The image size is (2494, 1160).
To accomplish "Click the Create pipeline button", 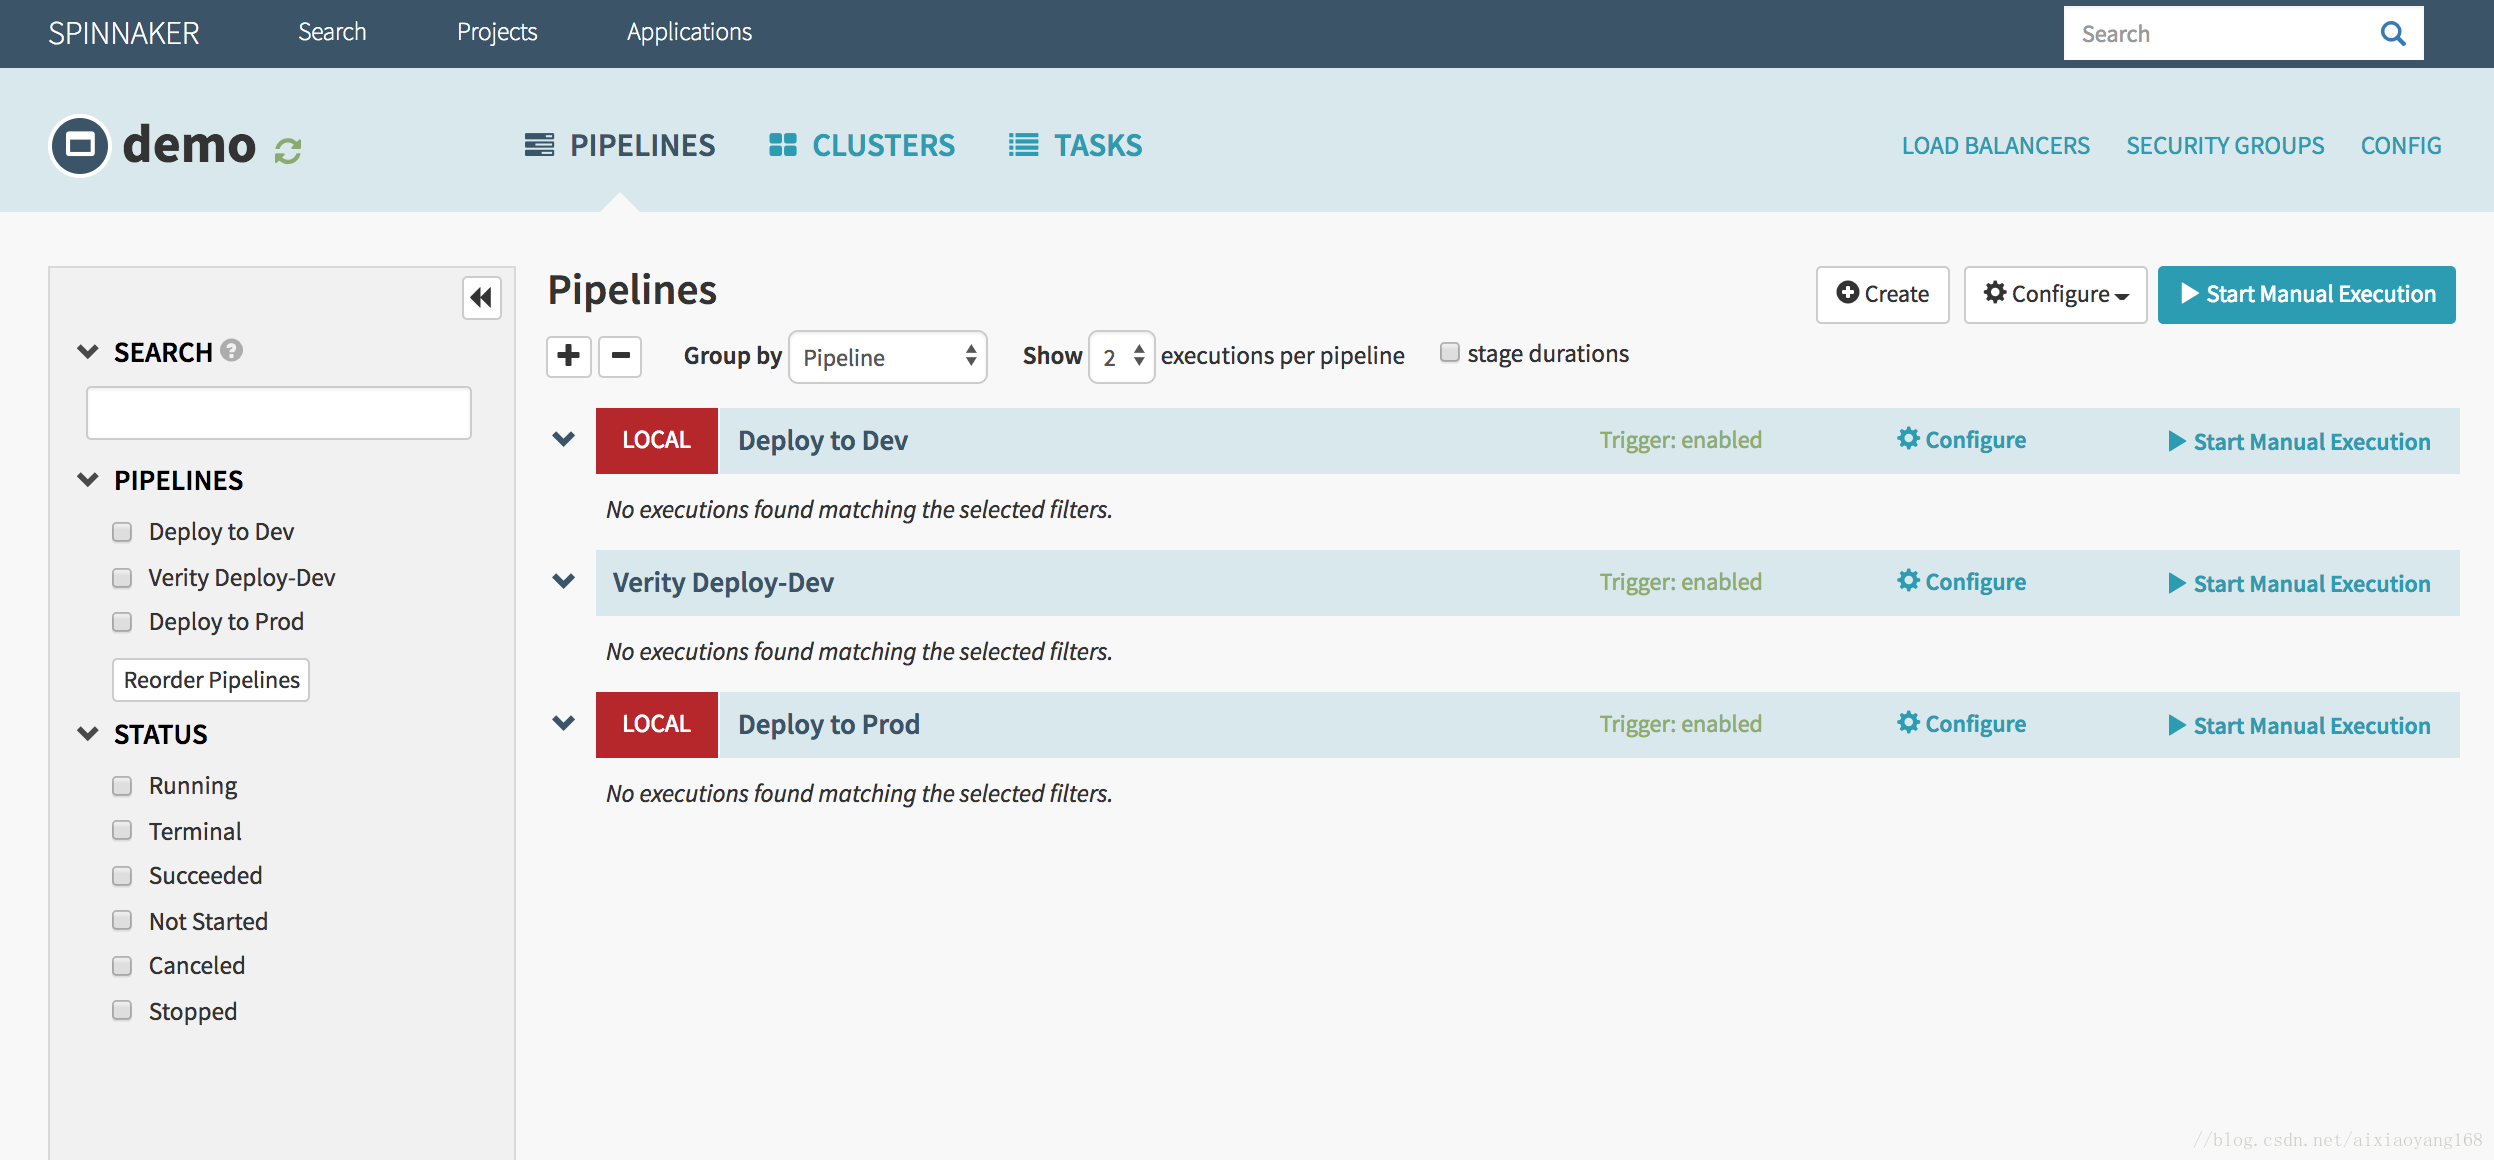I will tap(1882, 294).
